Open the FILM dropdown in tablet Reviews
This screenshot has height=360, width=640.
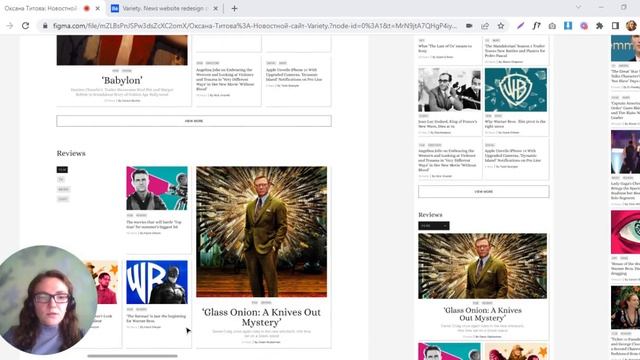coord(434,226)
